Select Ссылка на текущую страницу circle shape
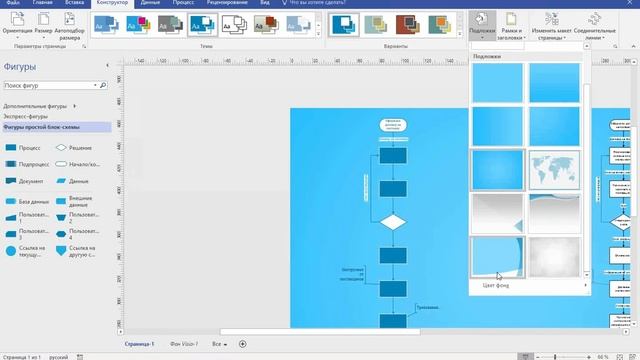The image size is (640, 360). point(25,251)
